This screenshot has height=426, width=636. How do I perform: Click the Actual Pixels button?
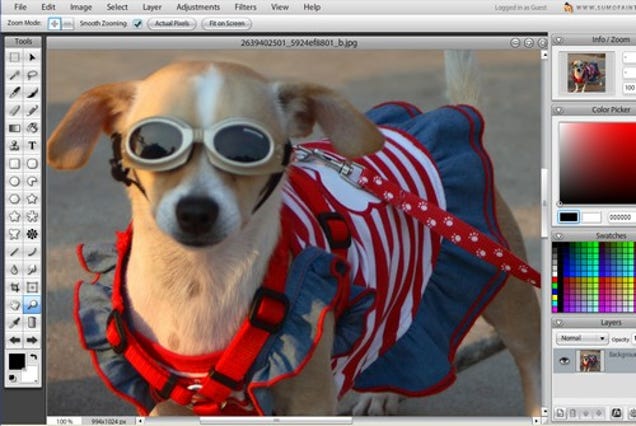tap(172, 23)
